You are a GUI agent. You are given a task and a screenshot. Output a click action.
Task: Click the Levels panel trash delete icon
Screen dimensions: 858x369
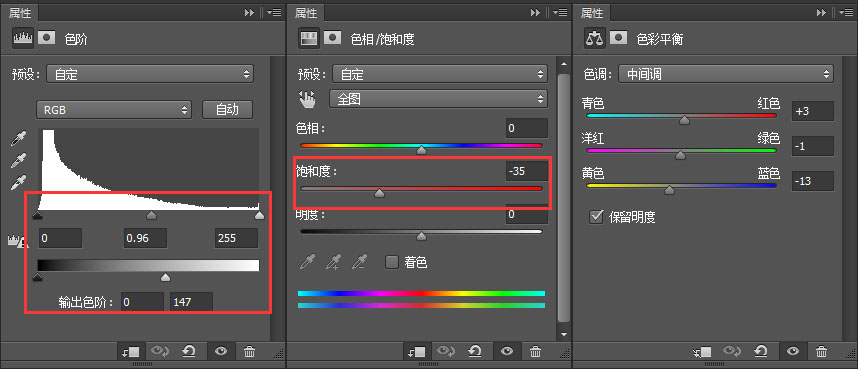pyautogui.click(x=249, y=351)
